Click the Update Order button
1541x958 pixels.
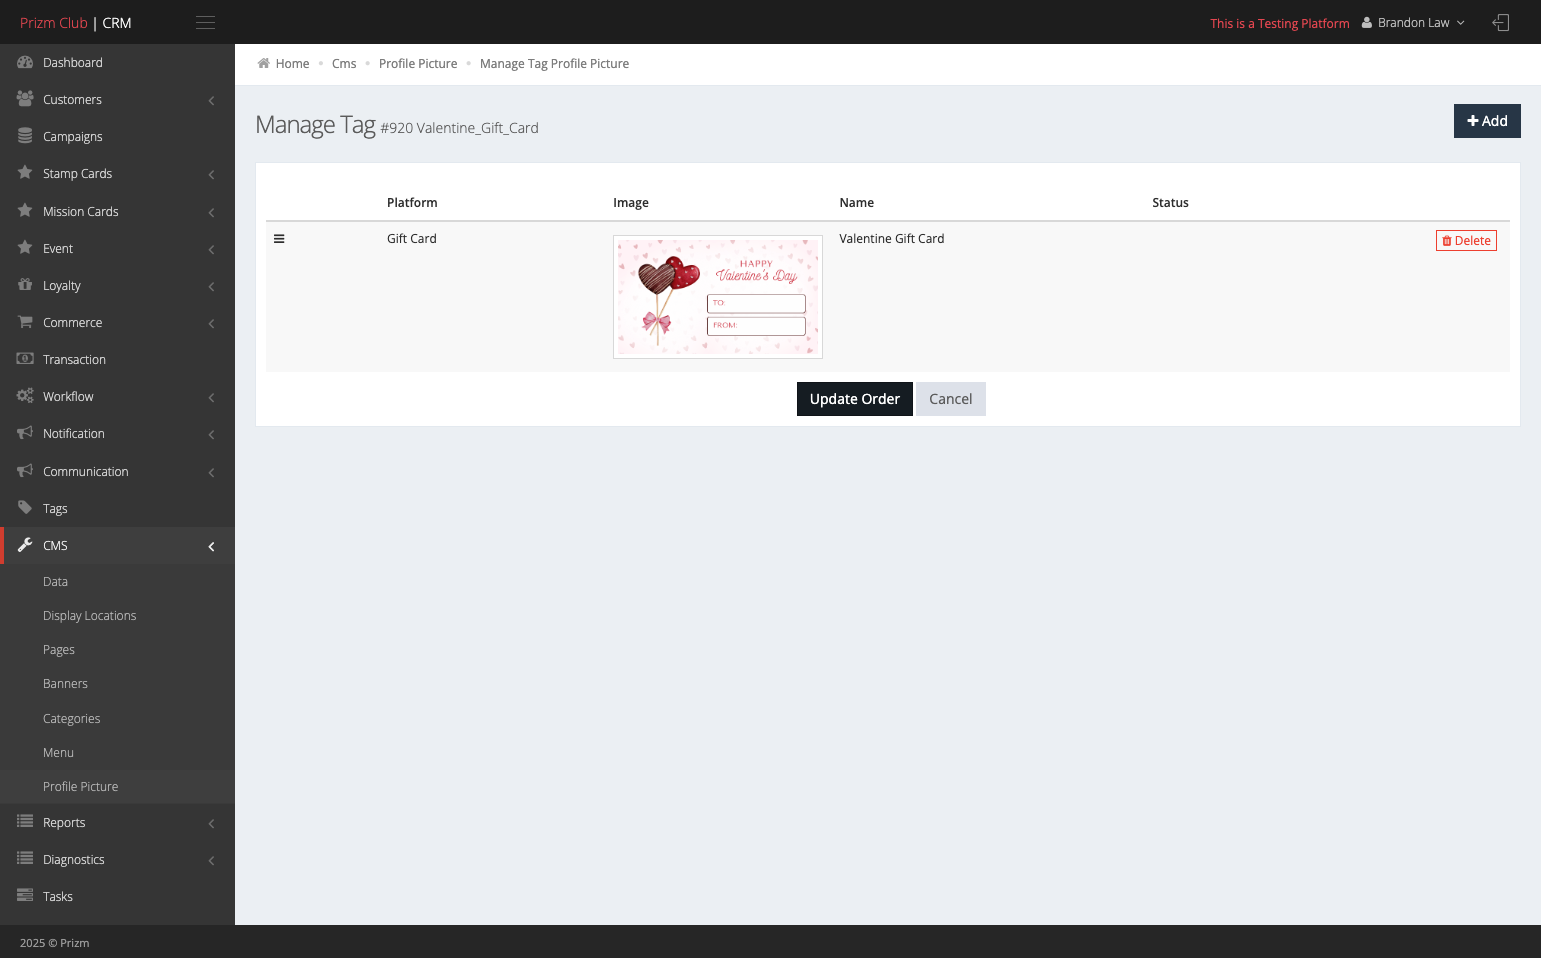[x=854, y=399]
